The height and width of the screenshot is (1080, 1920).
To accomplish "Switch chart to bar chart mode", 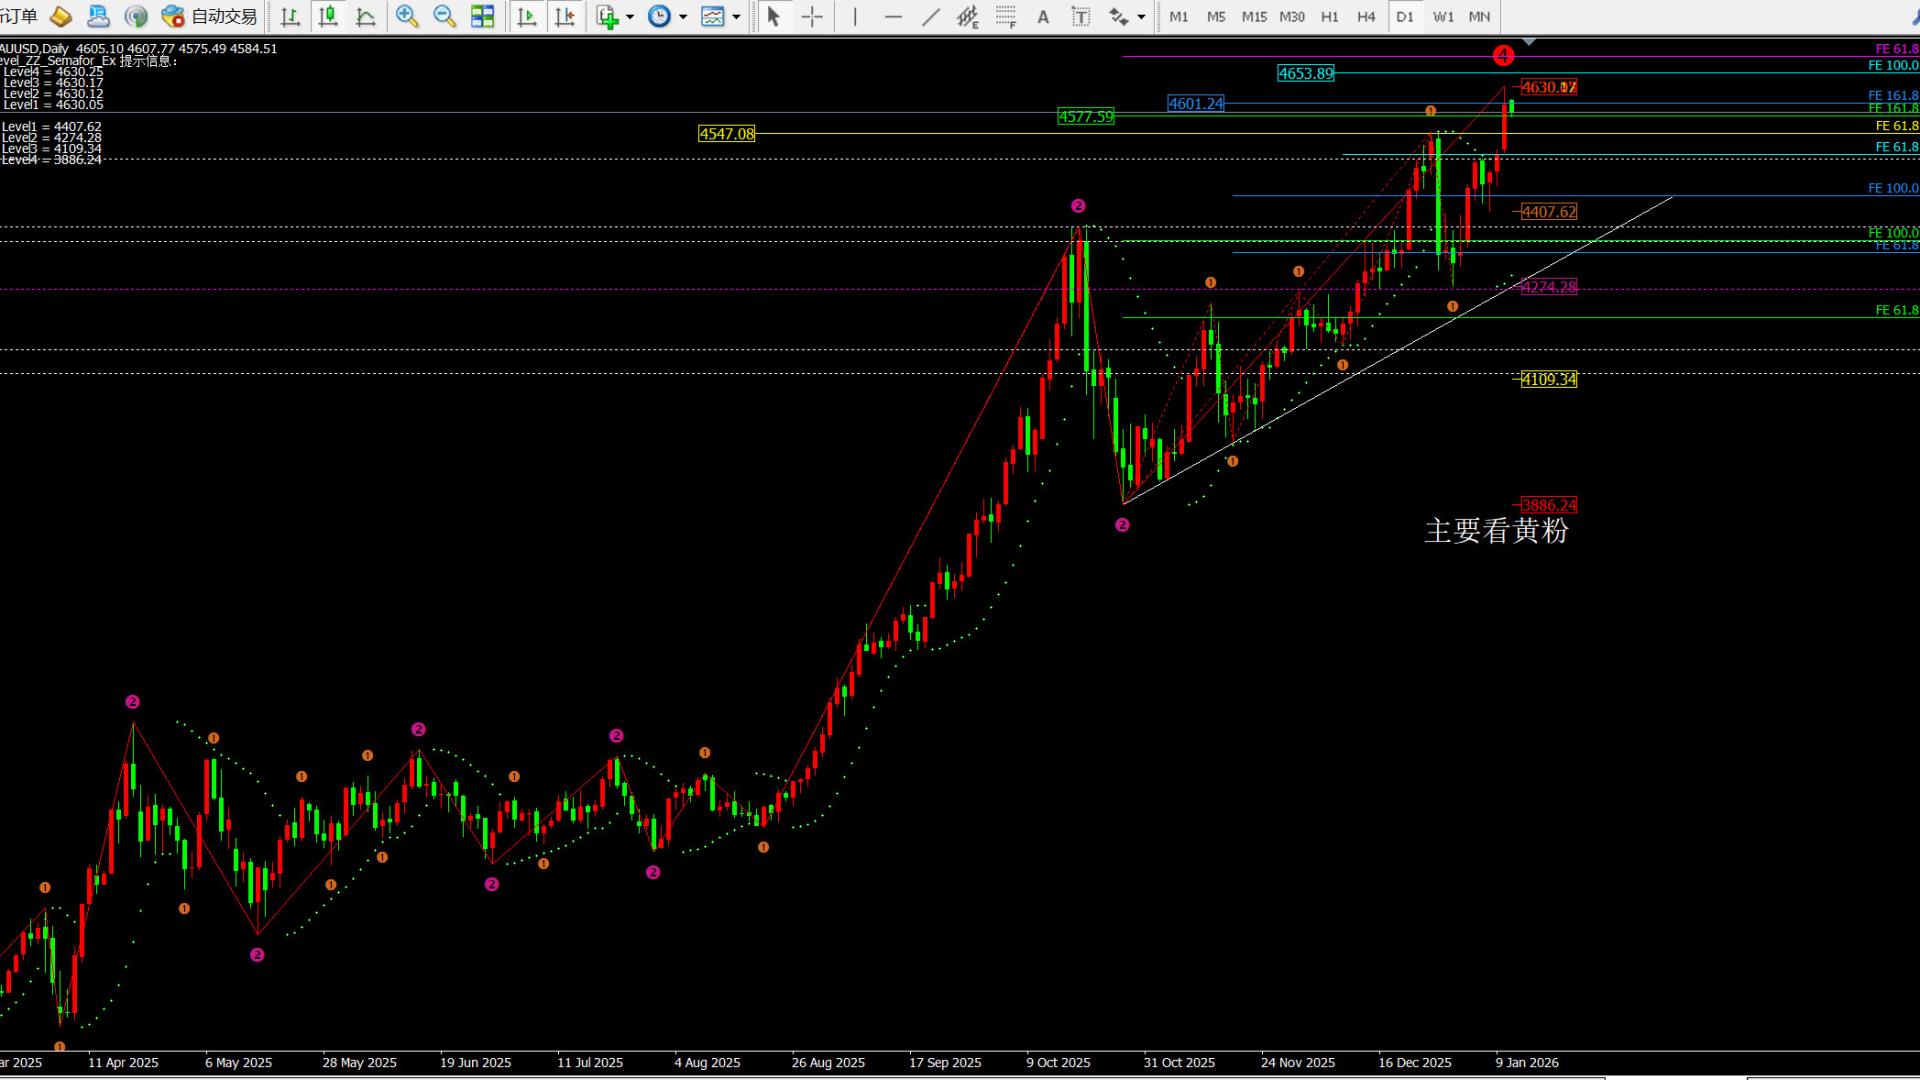I will click(x=290, y=16).
